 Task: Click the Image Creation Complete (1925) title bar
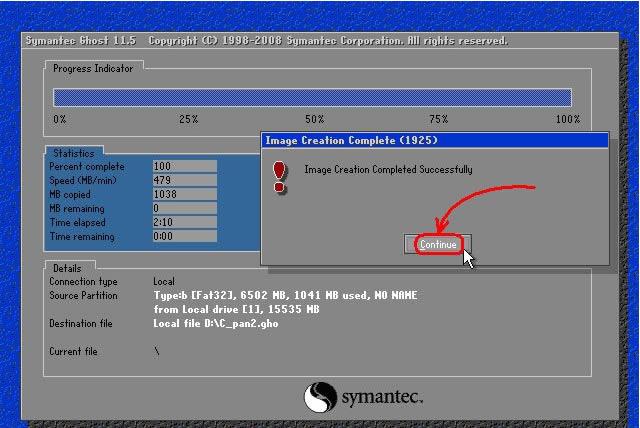(x=434, y=140)
